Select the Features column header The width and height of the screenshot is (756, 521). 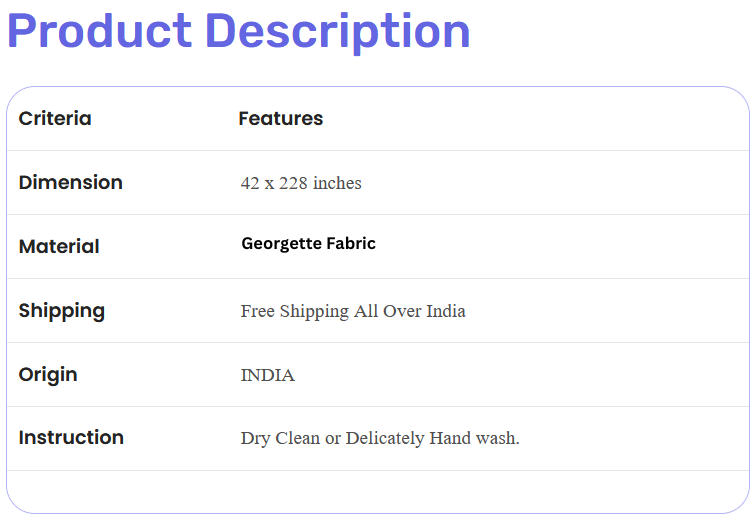point(281,119)
